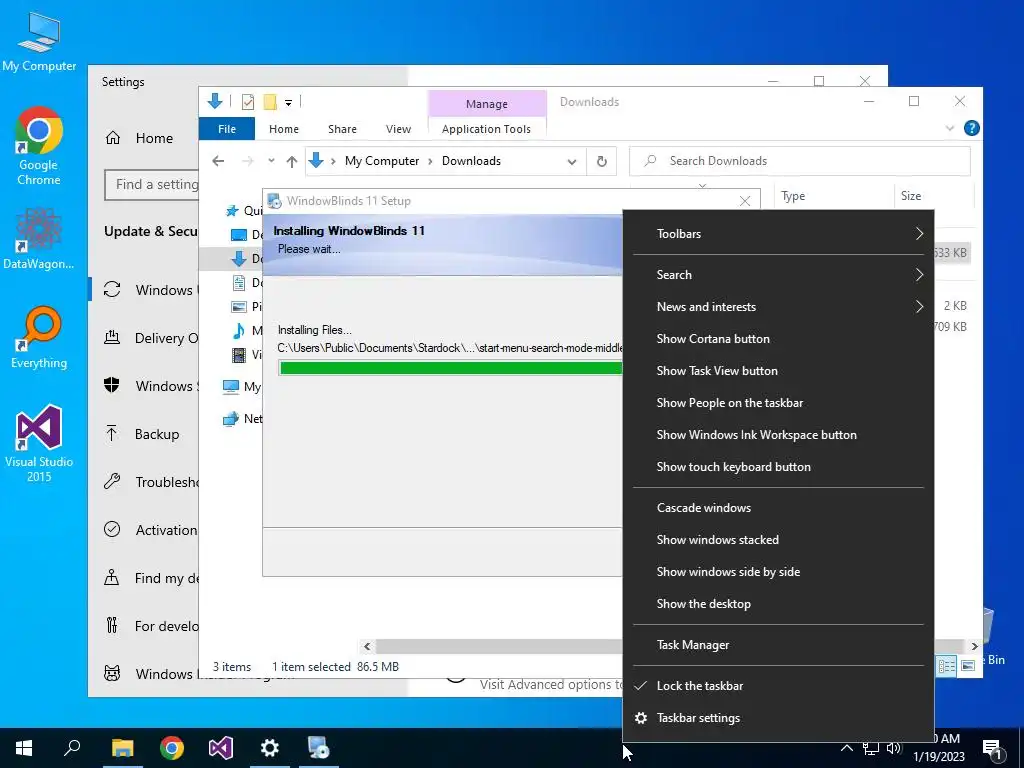Image resolution: width=1024 pixels, height=768 pixels.
Task: Open the DataWagon desktop shortcut
Action: point(39,238)
